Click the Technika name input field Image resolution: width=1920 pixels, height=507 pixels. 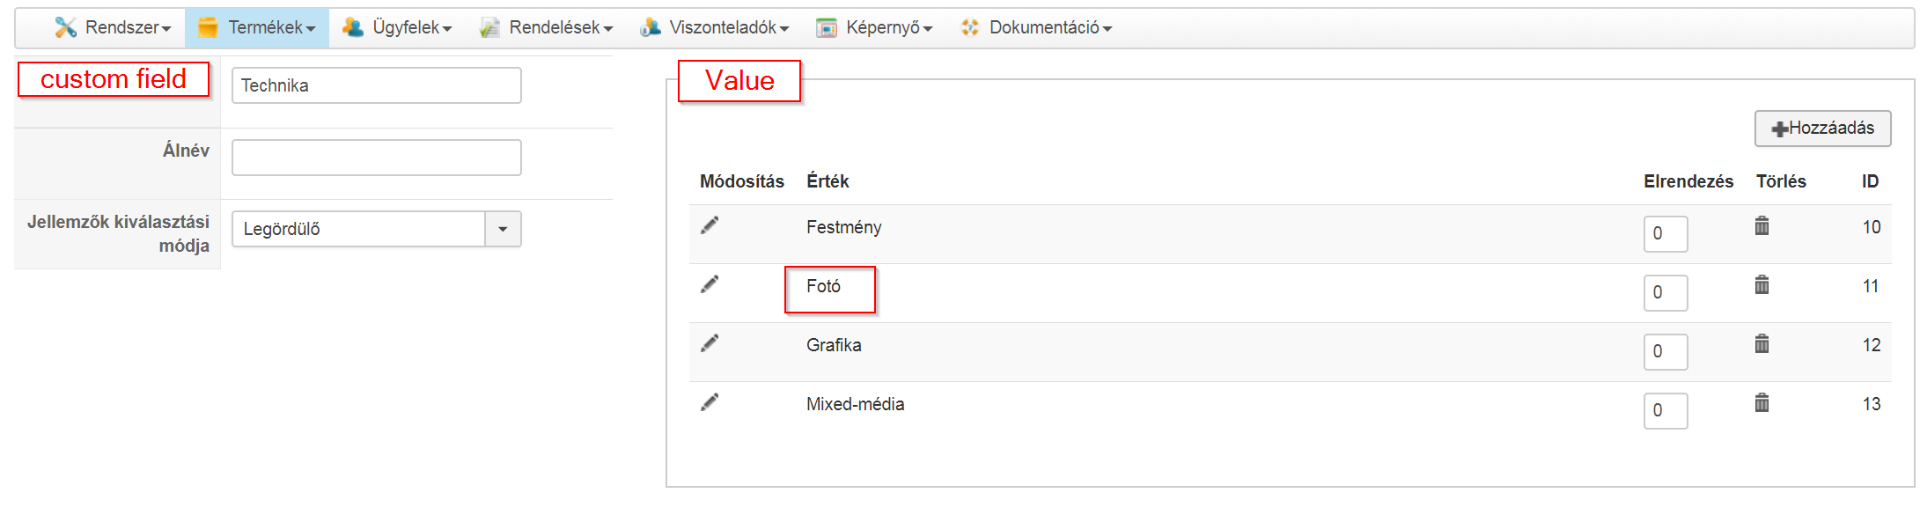click(x=376, y=86)
